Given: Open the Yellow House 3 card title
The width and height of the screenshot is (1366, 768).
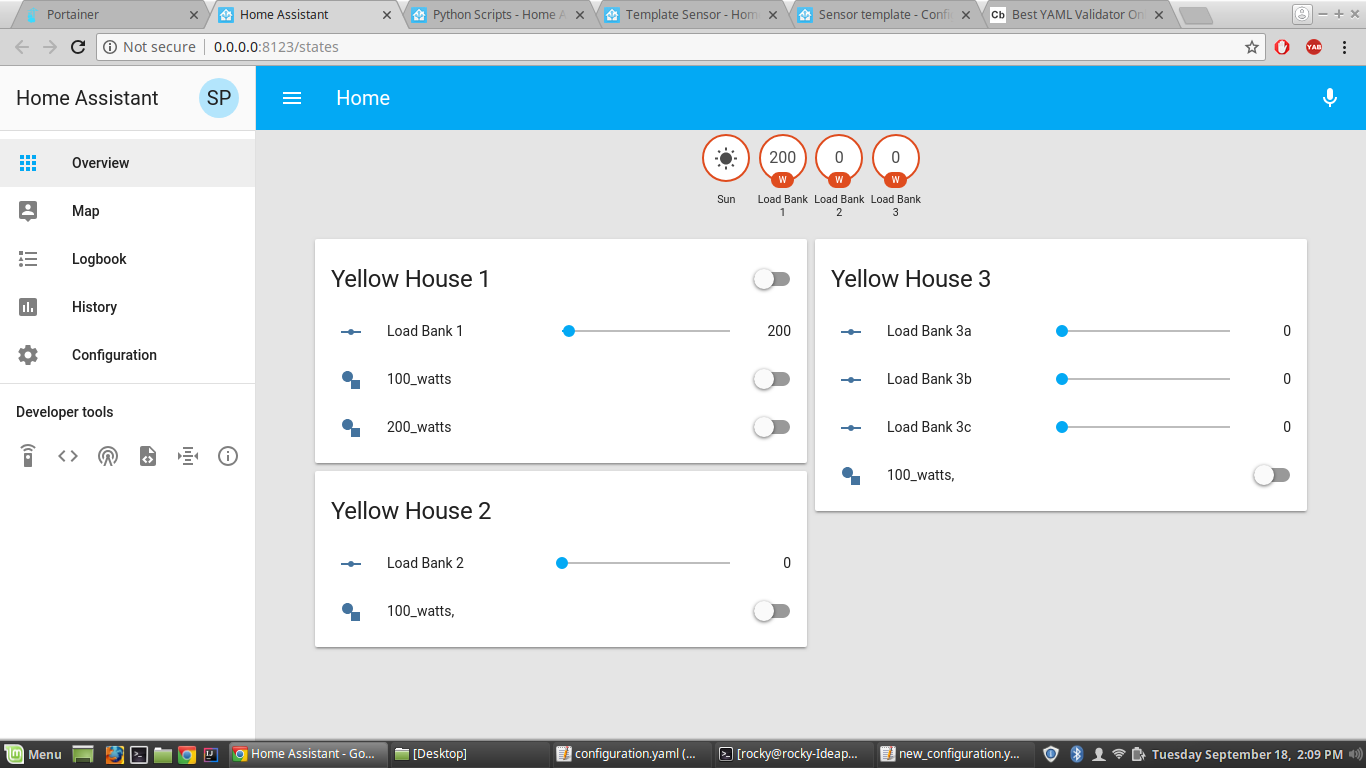Looking at the screenshot, I should tap(911, 279).
